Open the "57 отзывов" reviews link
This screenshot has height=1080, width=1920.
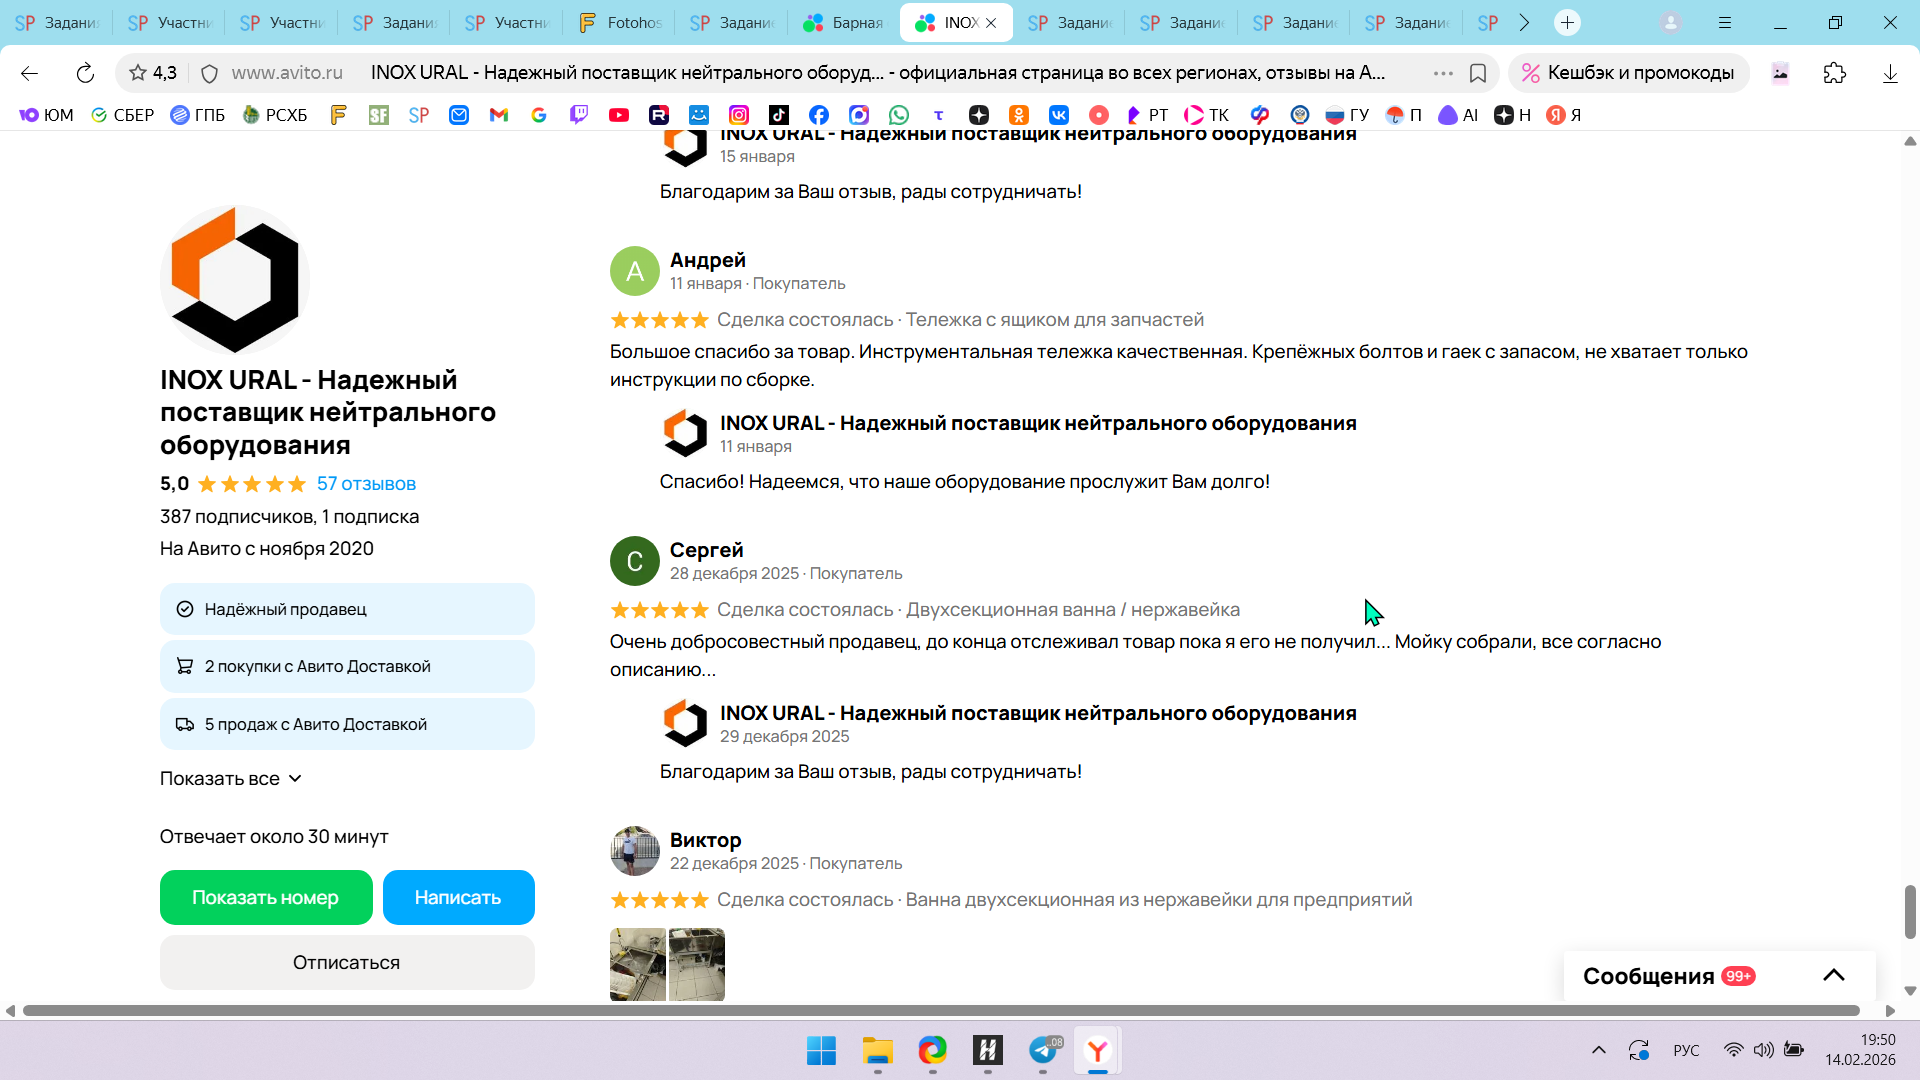(x=366, y=484)
